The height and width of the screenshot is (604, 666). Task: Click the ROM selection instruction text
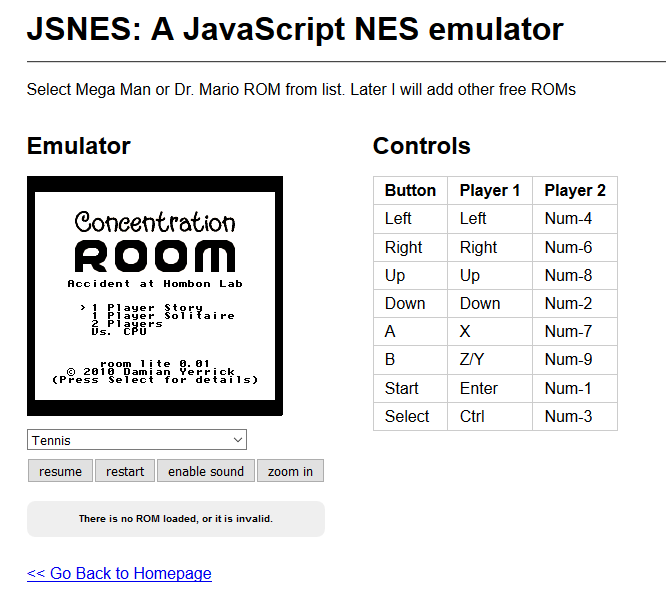click(x=301, y=90)
